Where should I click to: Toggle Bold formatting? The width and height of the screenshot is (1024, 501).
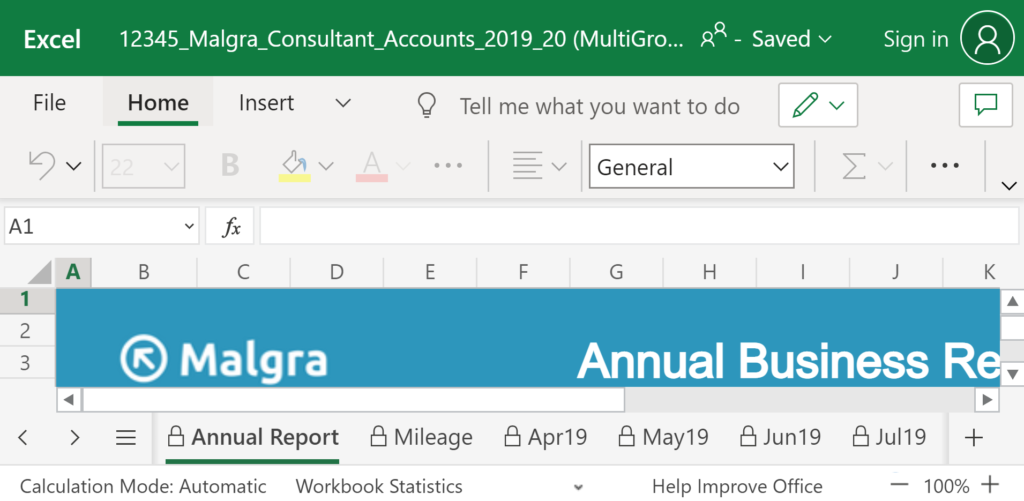click(x=230, y=166)
